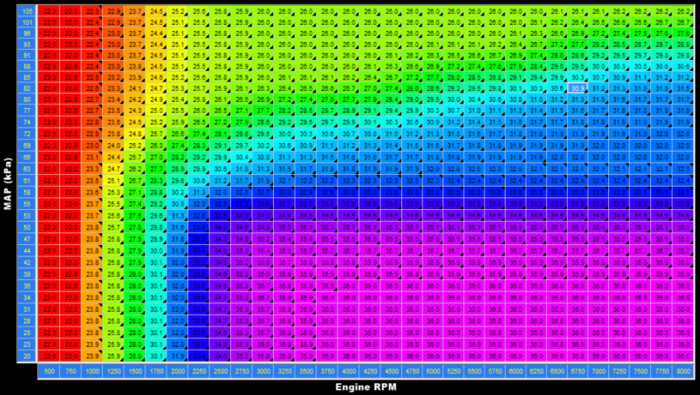Select the 32.0 cell at 55 kPa, 2250 RPM

point(198,204)
